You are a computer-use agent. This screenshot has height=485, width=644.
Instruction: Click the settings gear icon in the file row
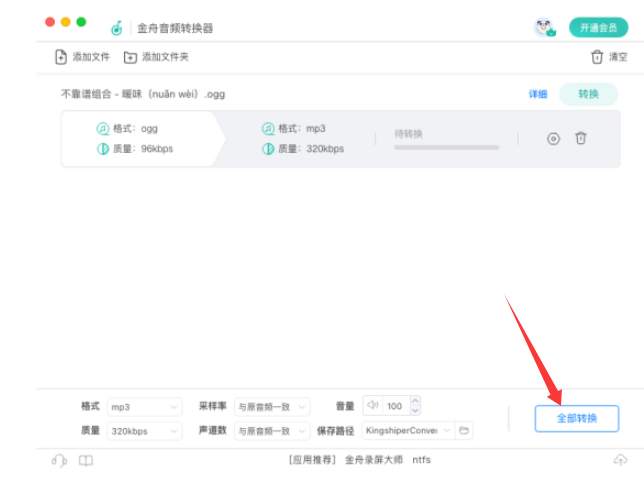click(553, 139)
